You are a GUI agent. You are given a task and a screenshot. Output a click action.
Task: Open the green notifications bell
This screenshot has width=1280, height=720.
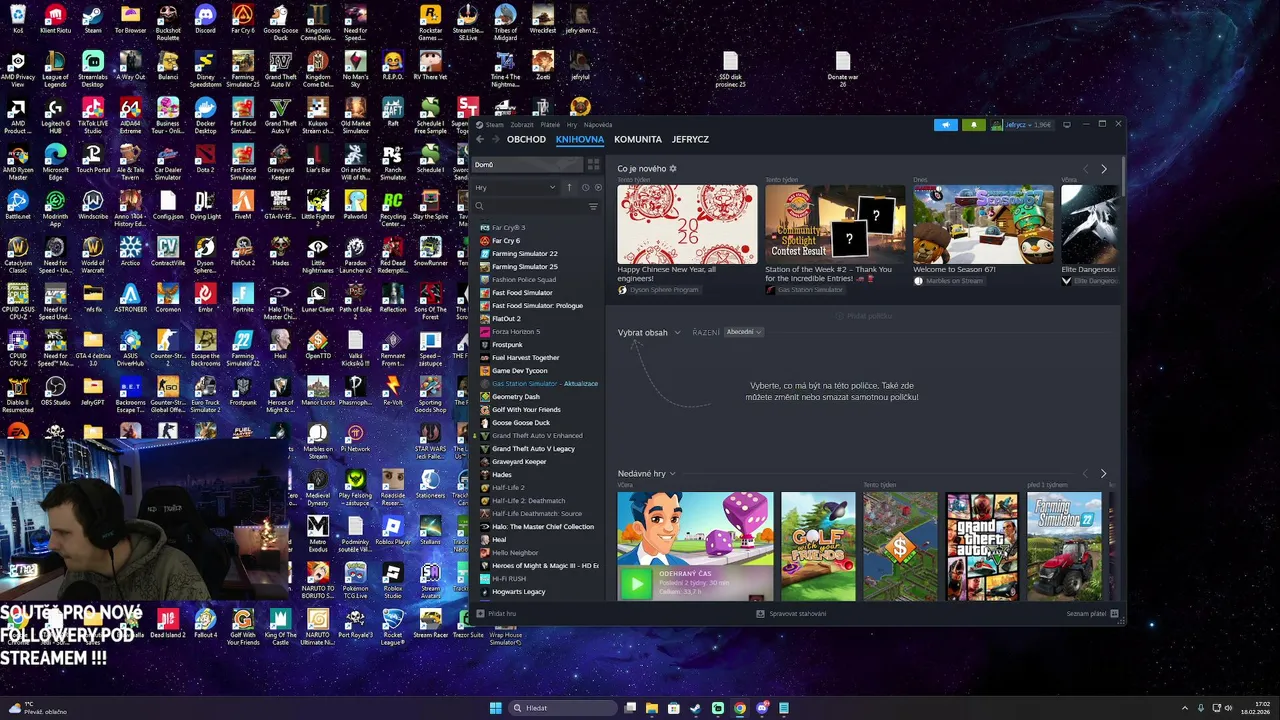974,125
